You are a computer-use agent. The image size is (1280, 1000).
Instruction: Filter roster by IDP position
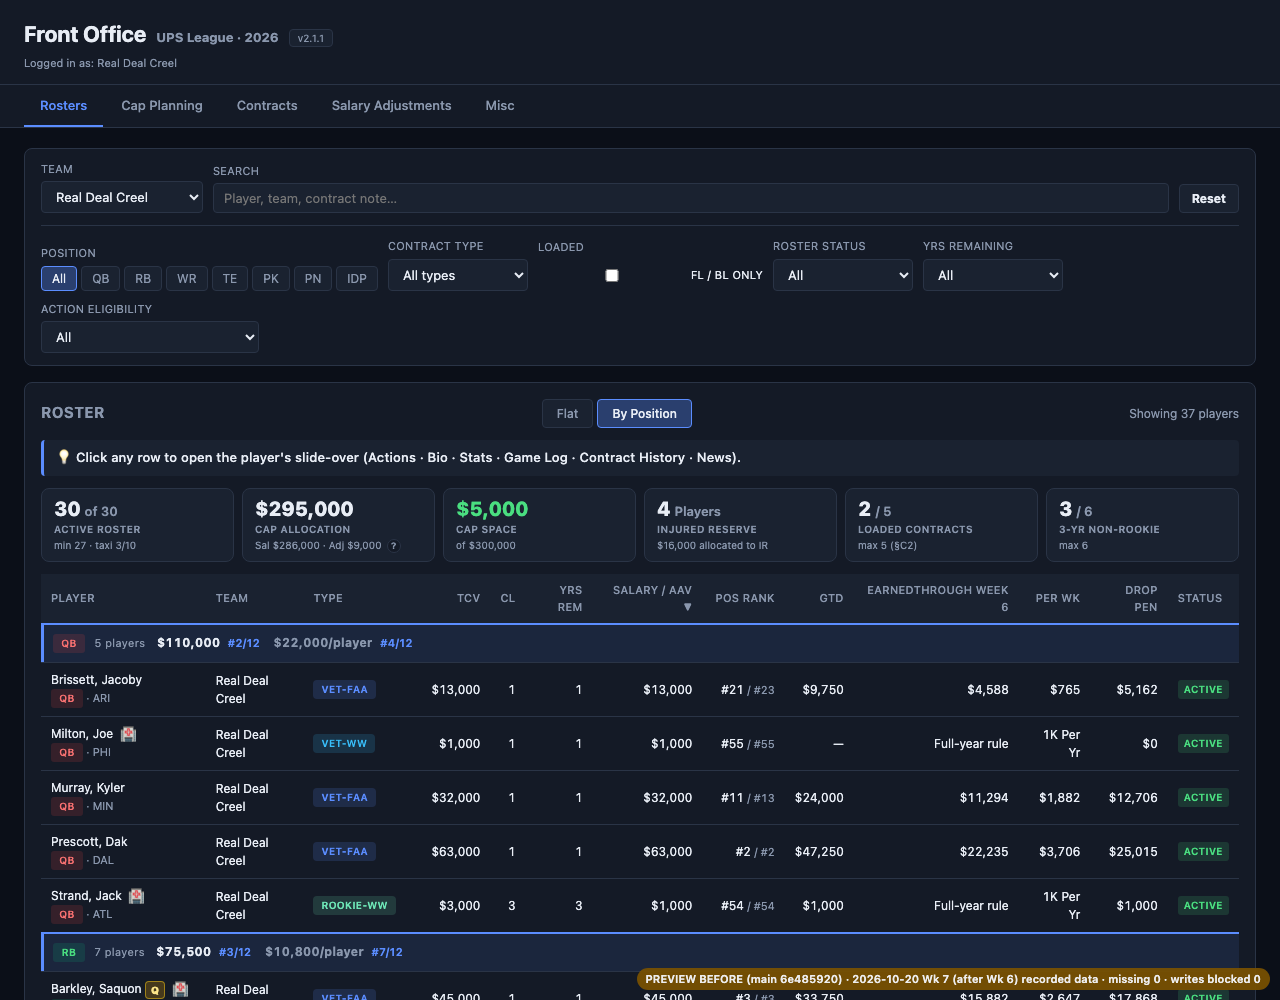coord(357,278)
